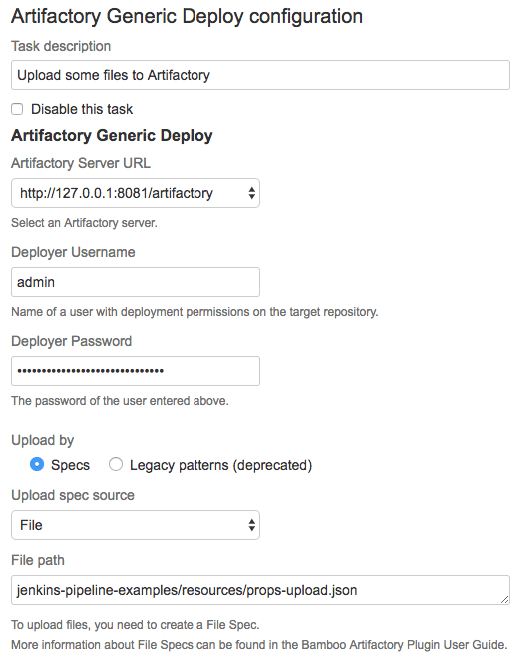Click the Artifactory Server URL label
This screenshot has width=518, height=656.
(81, 163)
